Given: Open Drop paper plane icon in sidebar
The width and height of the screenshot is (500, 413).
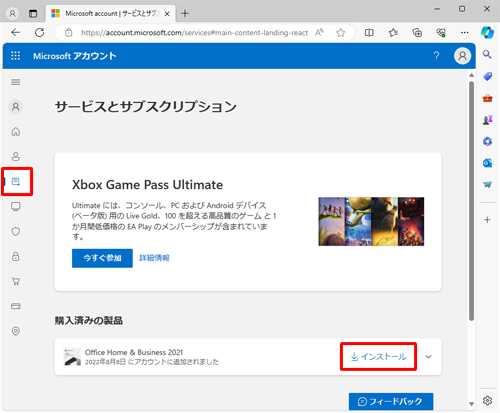Looking at the screenshot, I should (487, 184).
